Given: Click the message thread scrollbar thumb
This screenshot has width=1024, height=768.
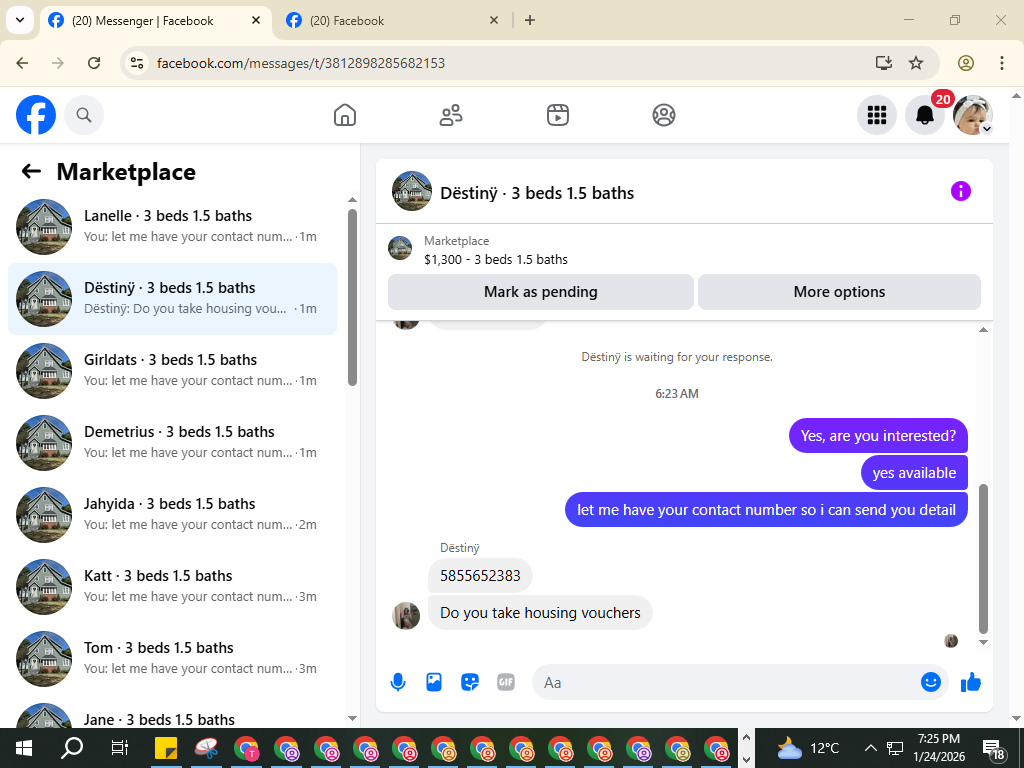Looking at the screenshot, I should (984, 558).
